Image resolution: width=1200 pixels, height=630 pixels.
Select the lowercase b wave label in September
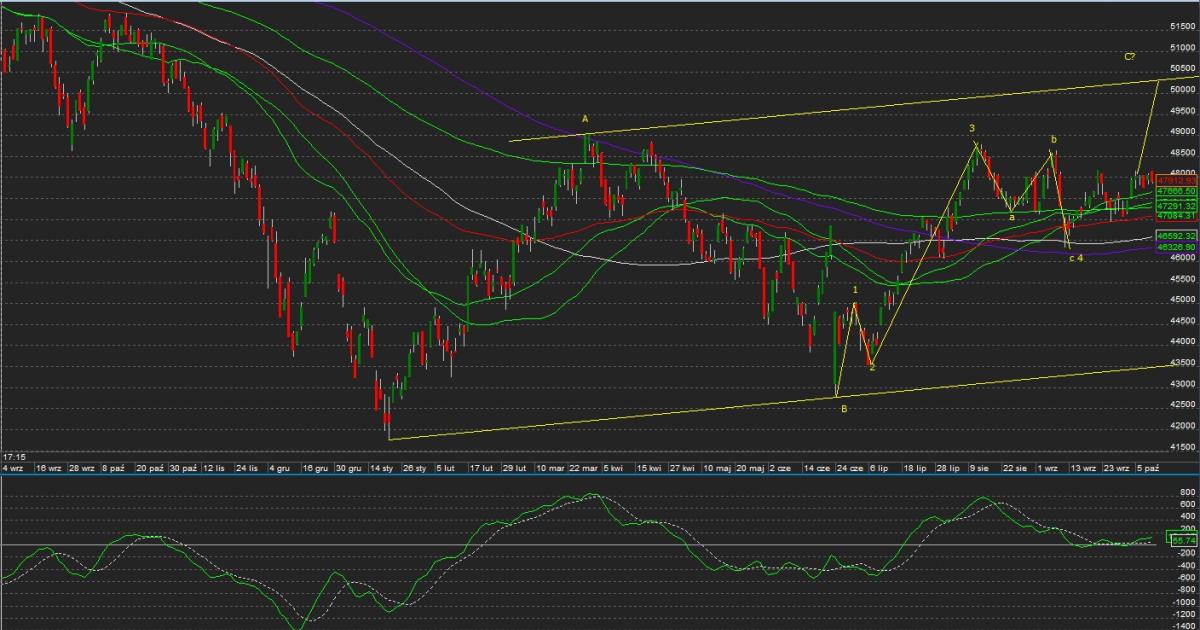(1053, 139)
